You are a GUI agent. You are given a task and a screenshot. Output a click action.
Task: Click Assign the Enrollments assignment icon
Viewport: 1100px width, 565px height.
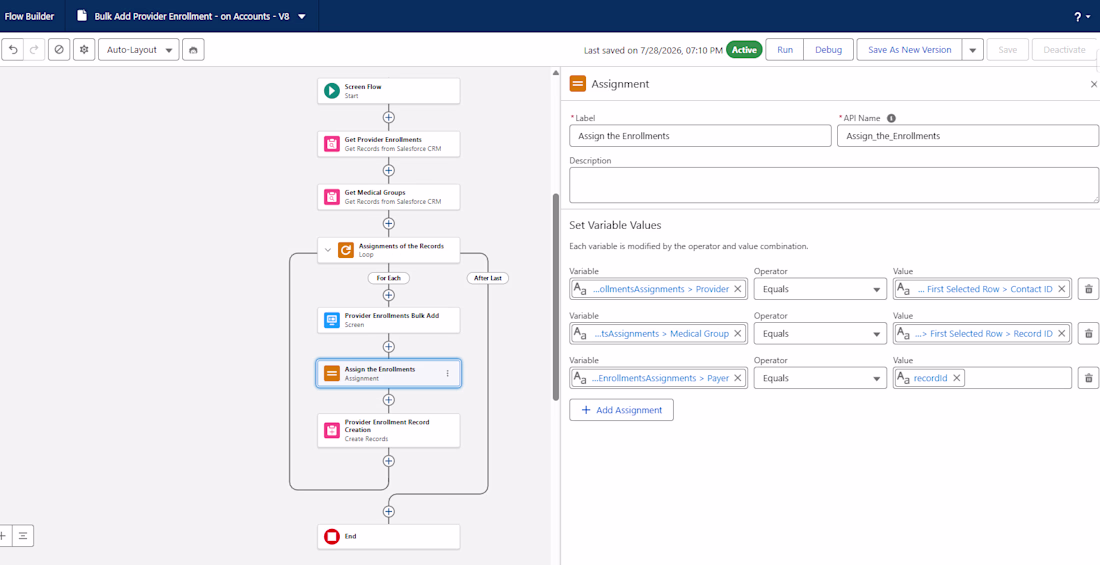332,373
